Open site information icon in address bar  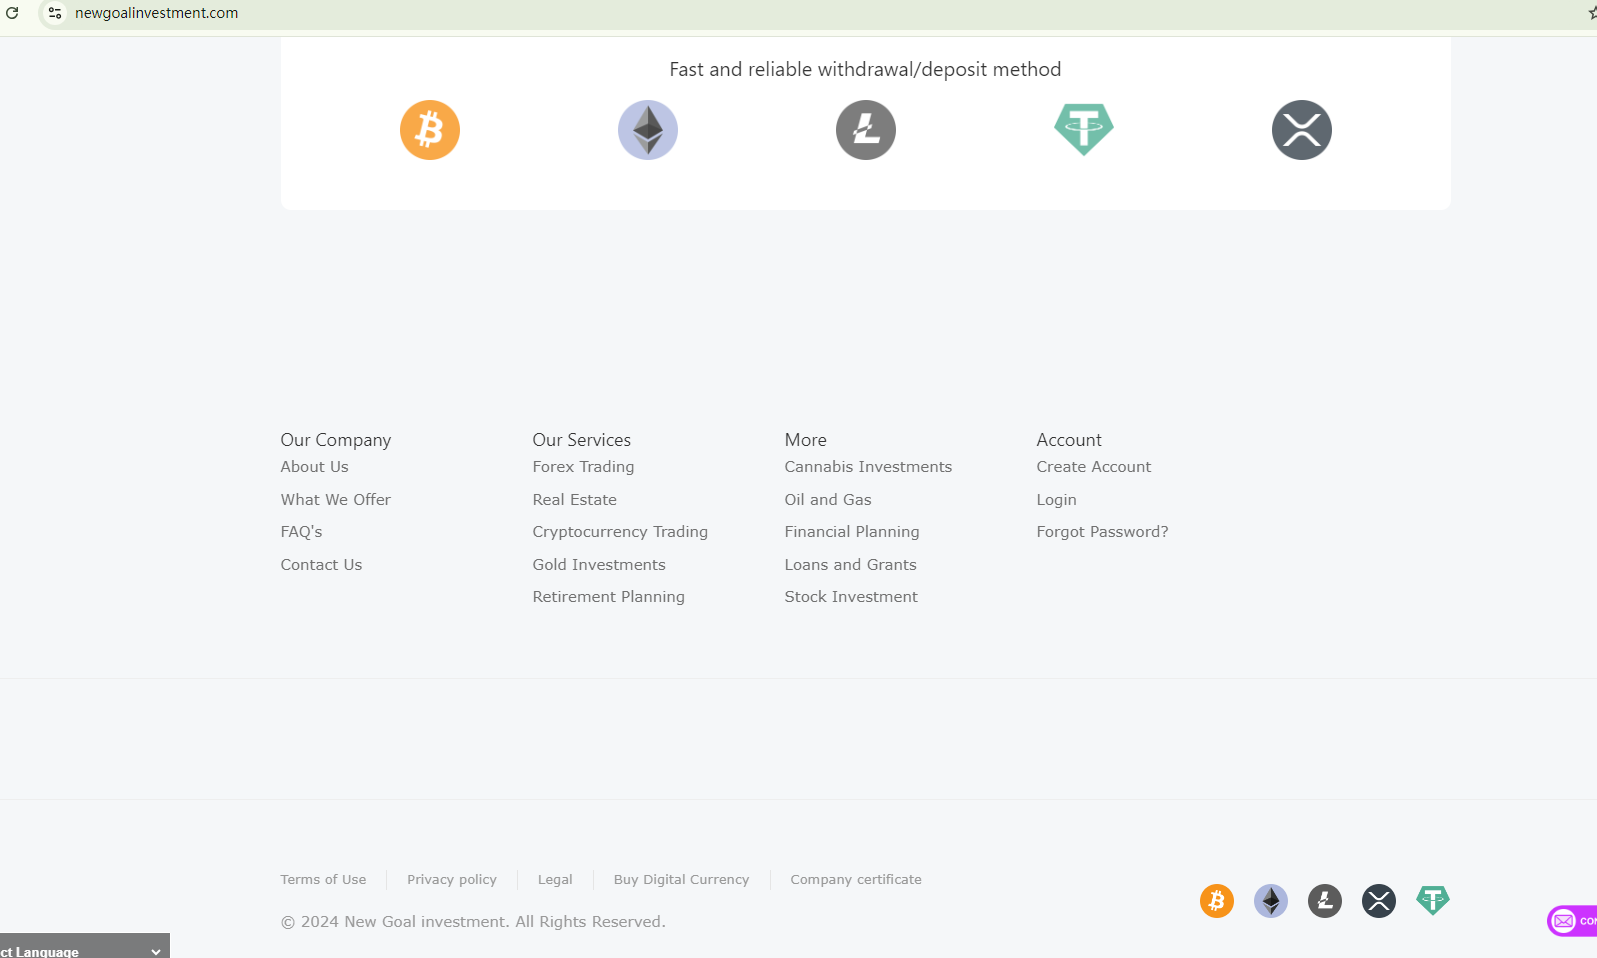(x=55, y=13)
